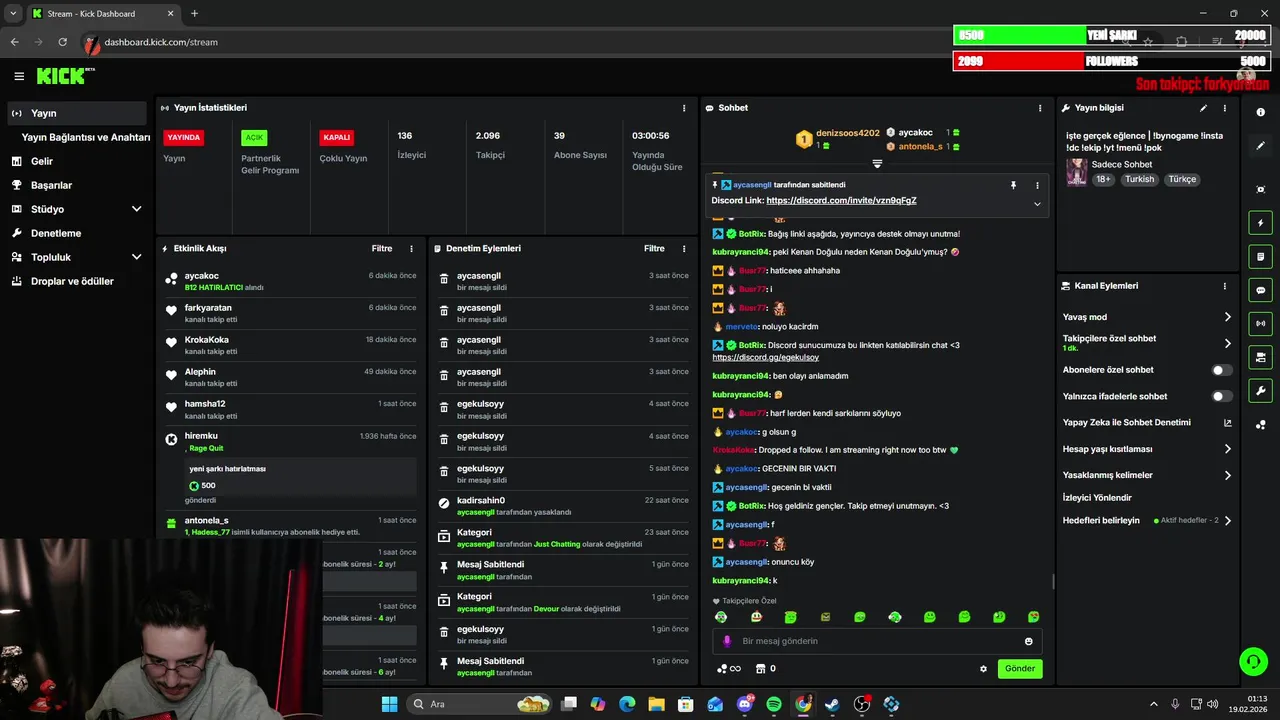Open emoji picker in message box
1280x720 pixels.
[x=1029, y=641]
